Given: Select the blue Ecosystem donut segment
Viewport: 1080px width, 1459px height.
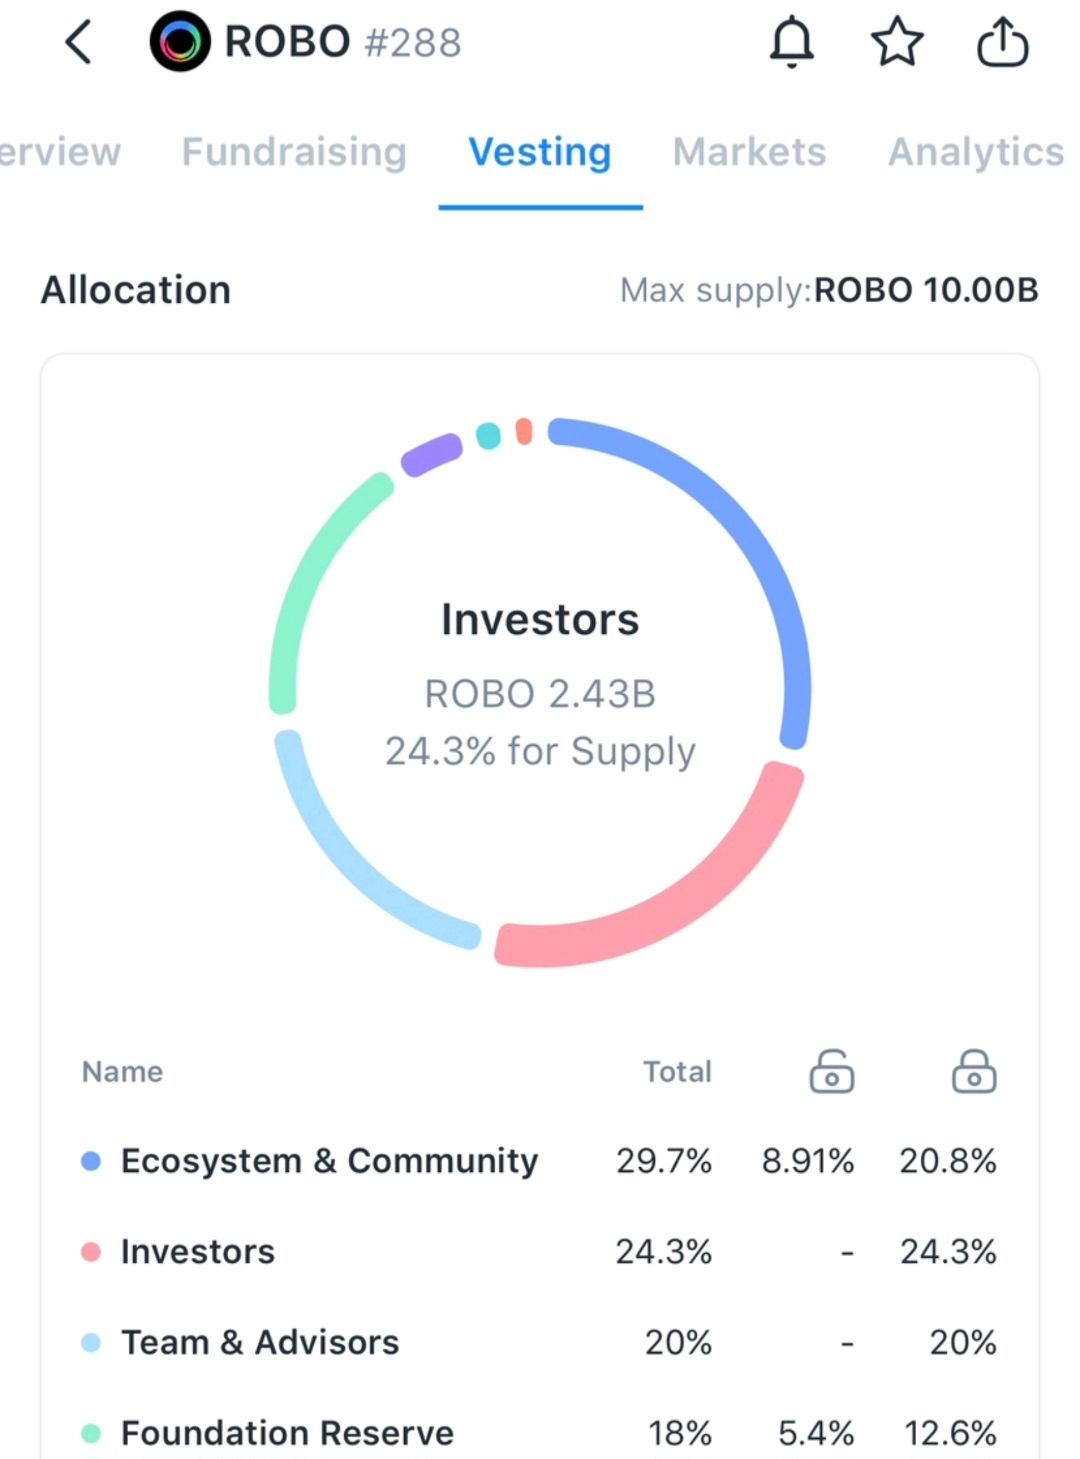Looking at the screenshot, I should click(742, 530).
